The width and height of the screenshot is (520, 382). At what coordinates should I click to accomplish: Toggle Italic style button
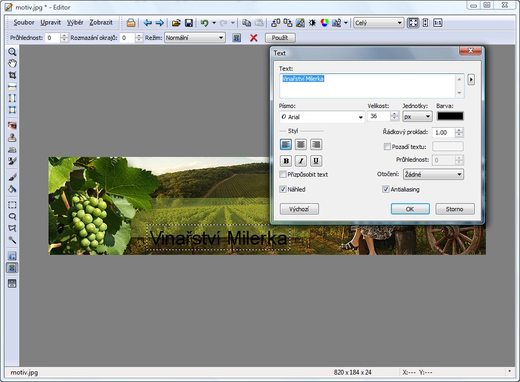[301, 161]
